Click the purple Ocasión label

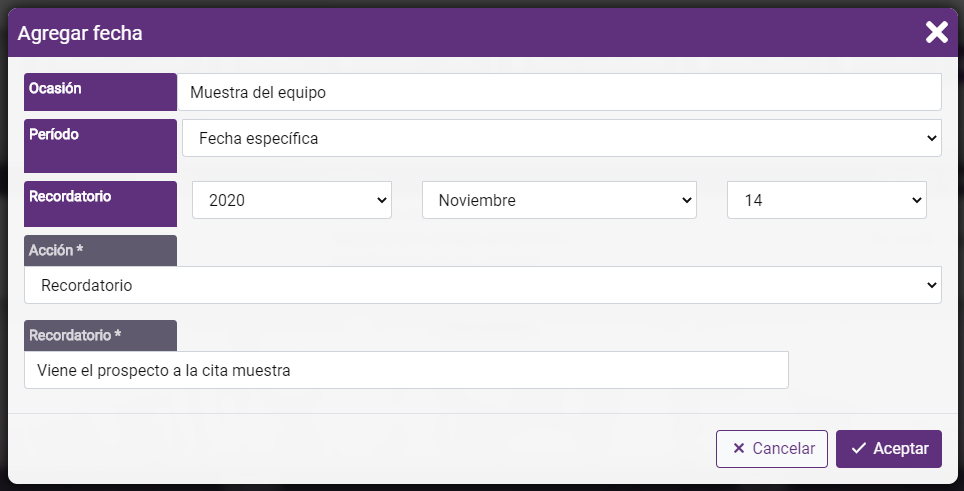(x=100, y=92)
